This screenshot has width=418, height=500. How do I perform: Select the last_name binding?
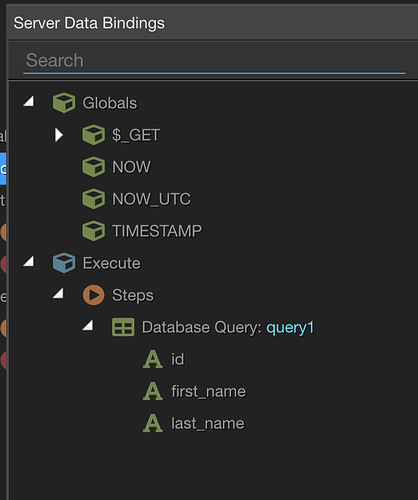pos(208,424)
